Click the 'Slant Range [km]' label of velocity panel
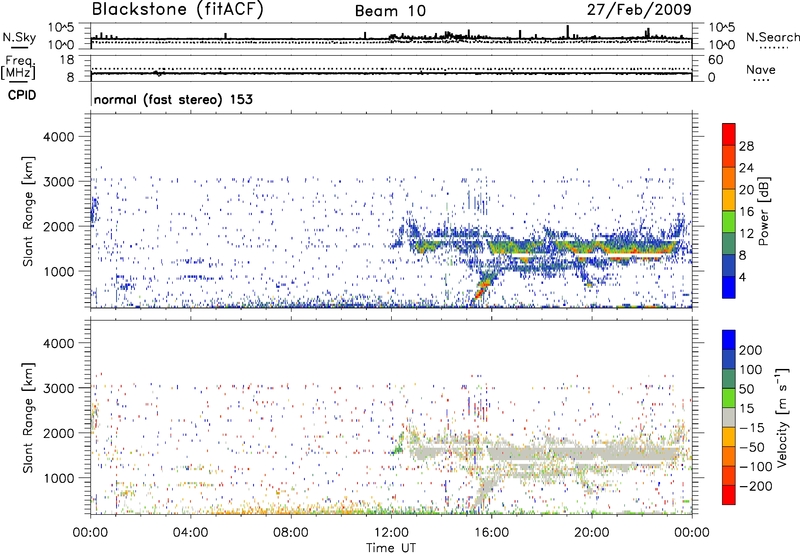Screen dimensions: 800x554 (28, 418)
